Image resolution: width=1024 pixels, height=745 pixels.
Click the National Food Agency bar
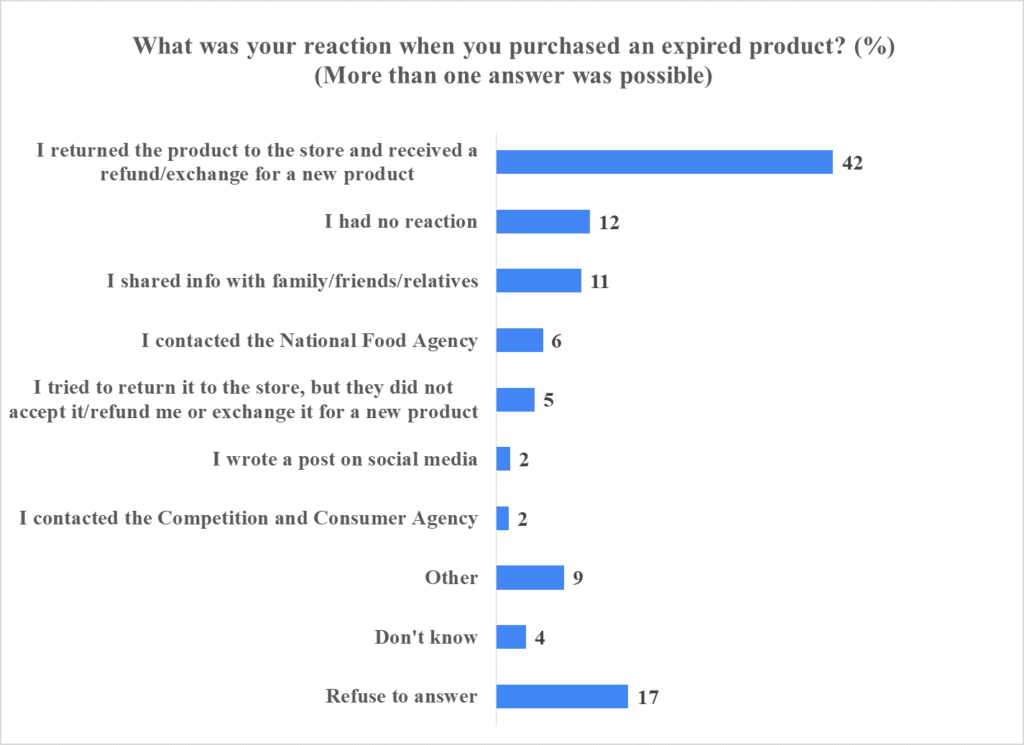520,340
